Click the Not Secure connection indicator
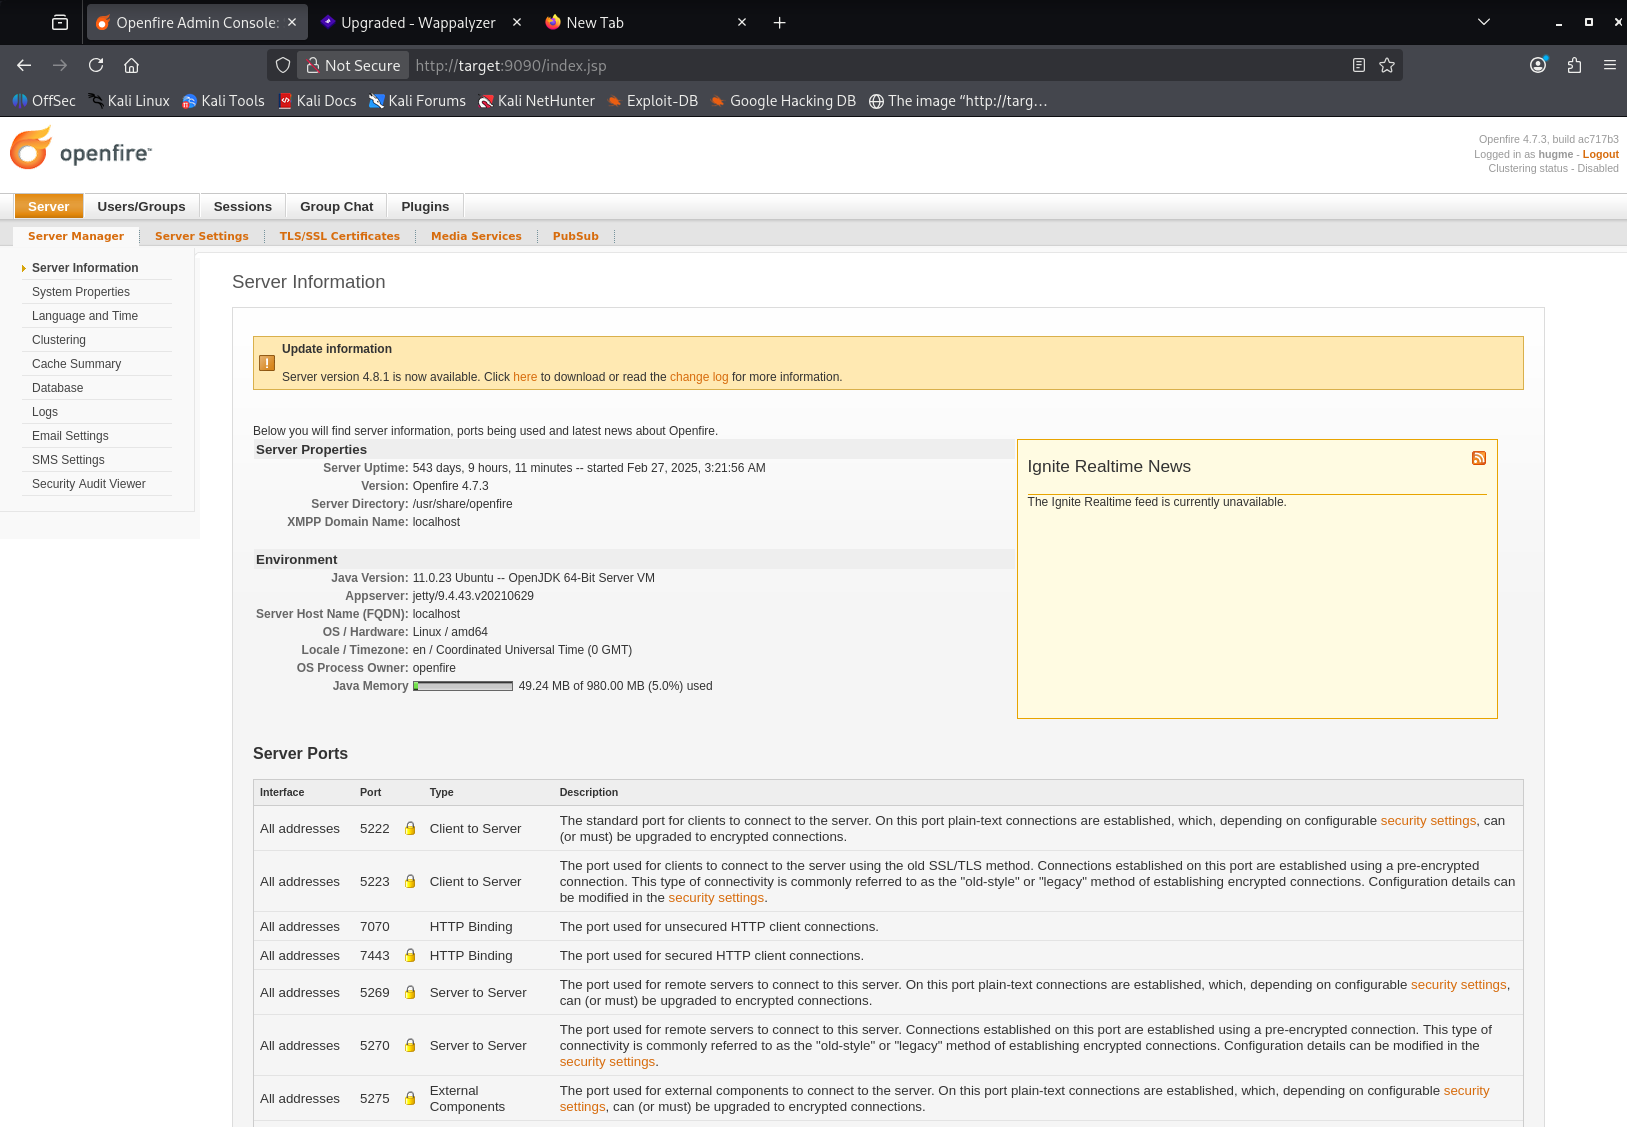The width and height of the screenshot is (1627, 1127). (x=353, y=65)
